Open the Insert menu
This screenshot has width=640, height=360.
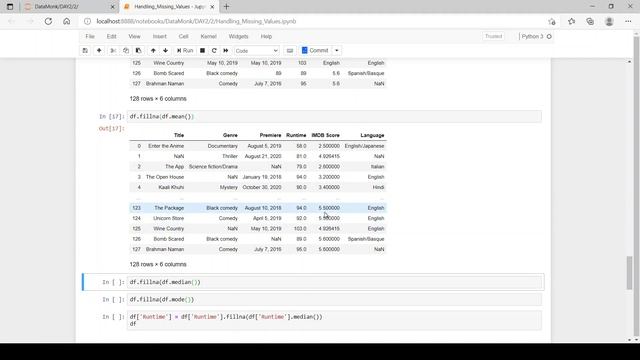click(160, 36)
